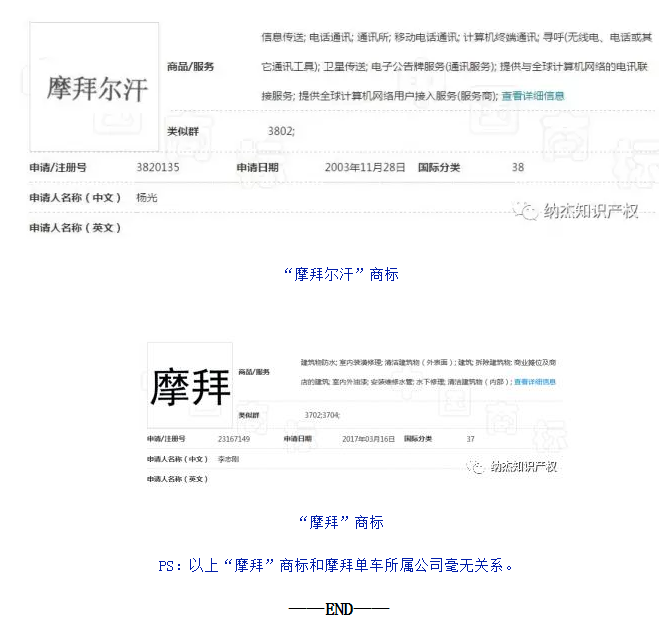Select registration number 23167149
Image resolution: width=667 pixels, height=636 pixels.
234,439
